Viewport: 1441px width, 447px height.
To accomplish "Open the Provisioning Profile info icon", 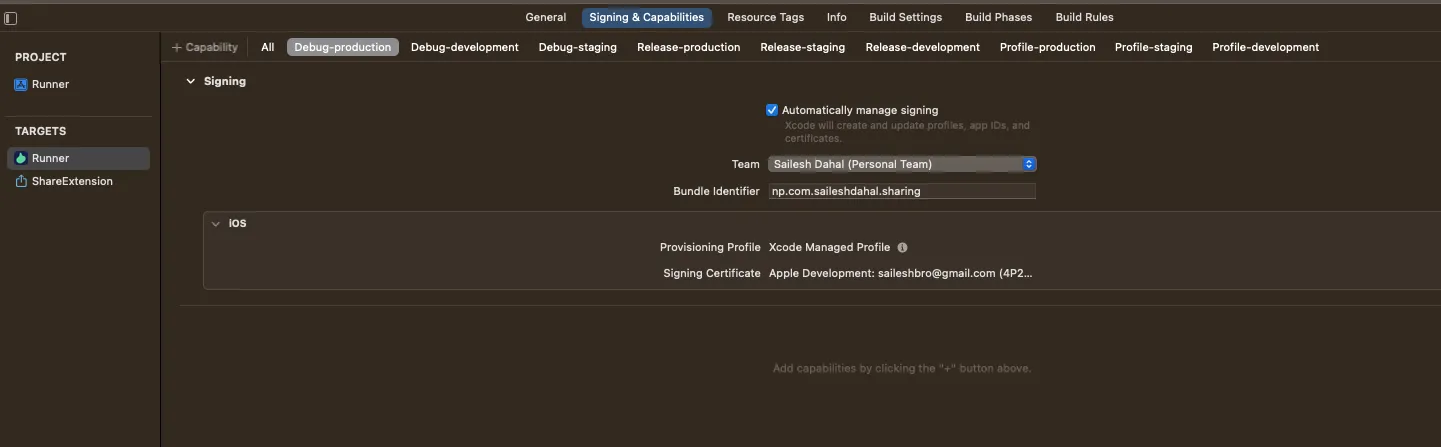I will pos(902,247).
